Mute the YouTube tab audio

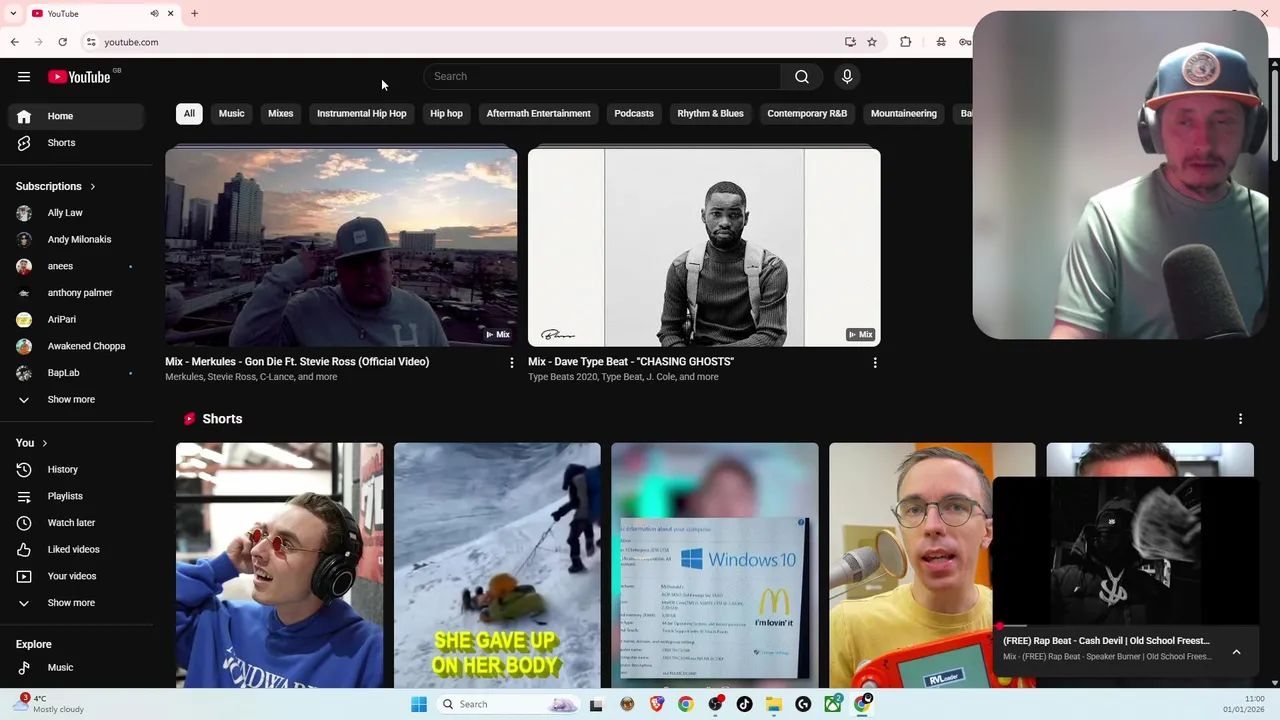154,13
